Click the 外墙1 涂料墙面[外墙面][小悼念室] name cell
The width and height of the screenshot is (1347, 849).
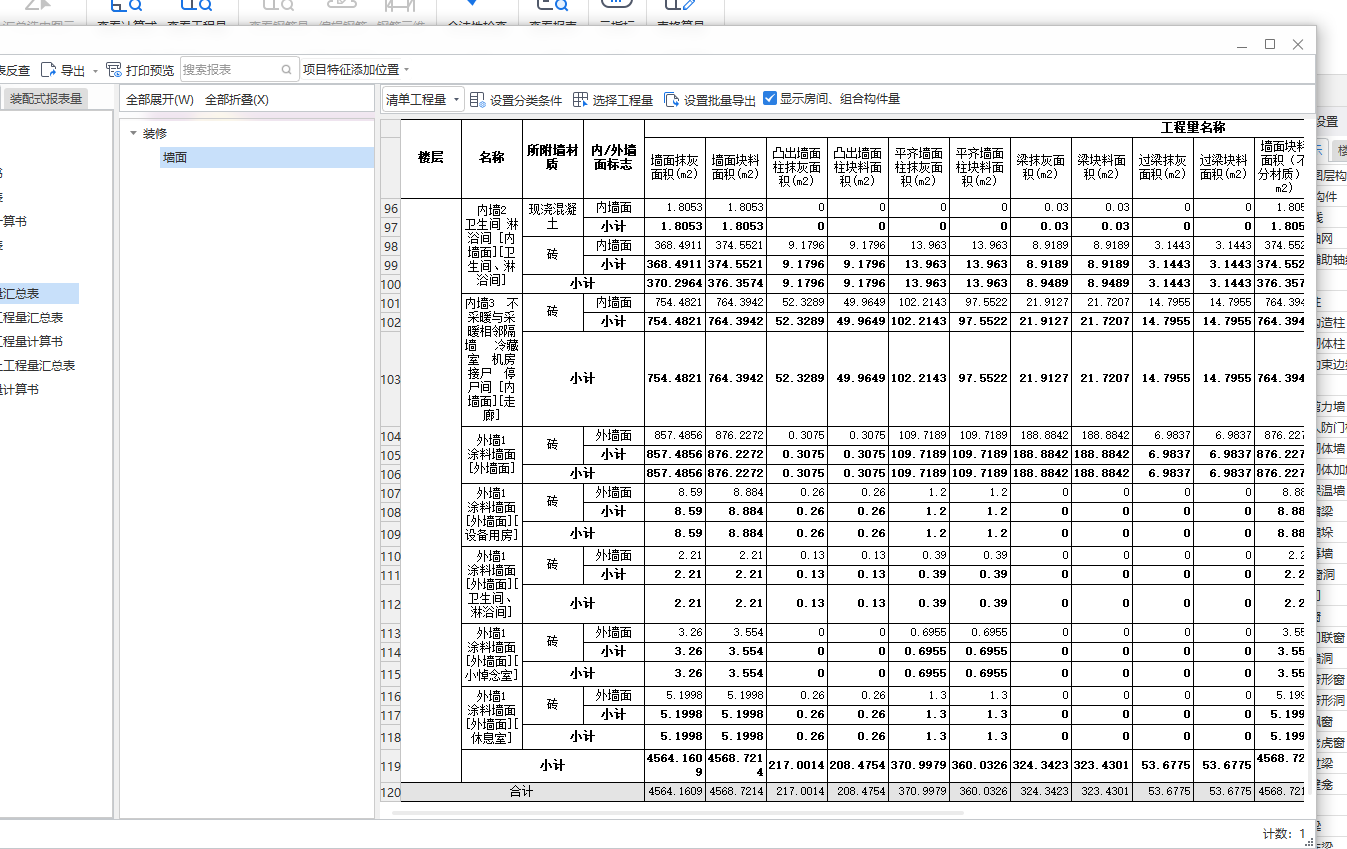click(x=492, y=654)
